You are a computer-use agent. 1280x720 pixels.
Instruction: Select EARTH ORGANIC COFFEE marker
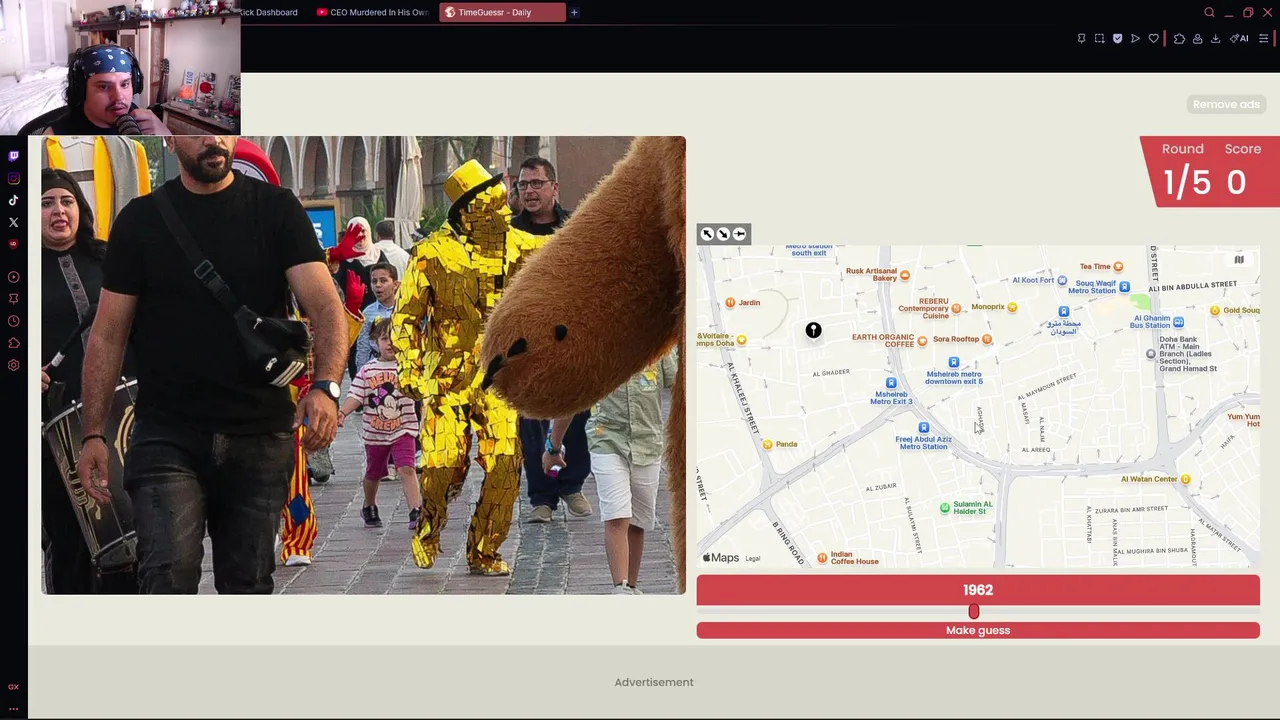click(x=922, y=341)
